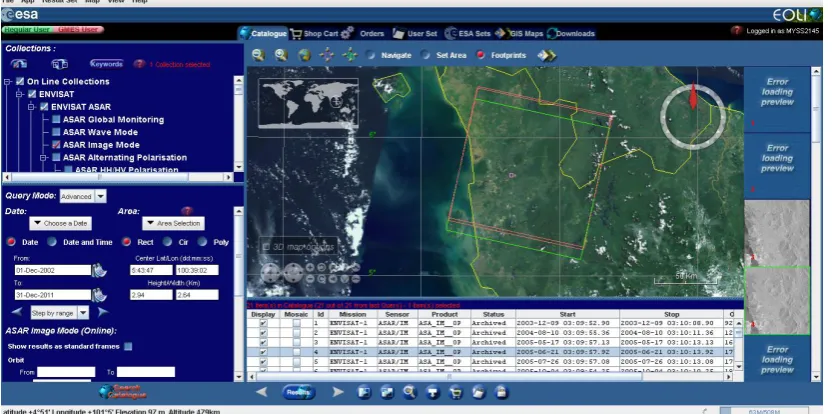Toggle On Line Collections checkbox

click(x=20, y=81)
